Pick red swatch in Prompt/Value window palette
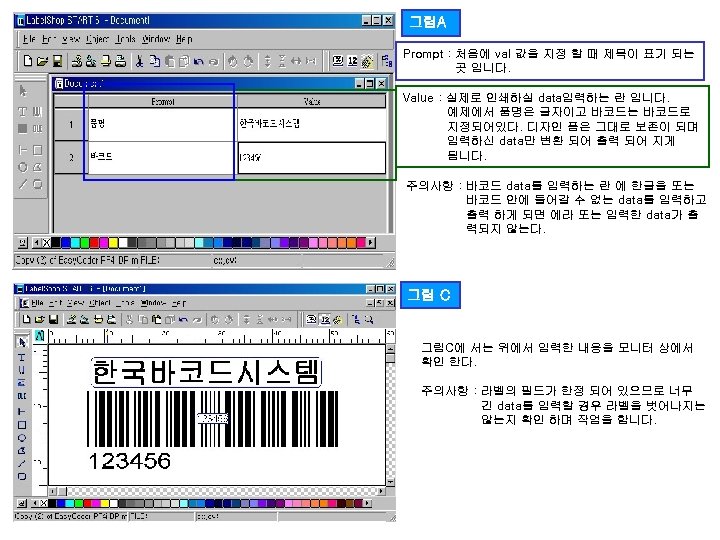The image size is (720, 540). pos(94,242)
